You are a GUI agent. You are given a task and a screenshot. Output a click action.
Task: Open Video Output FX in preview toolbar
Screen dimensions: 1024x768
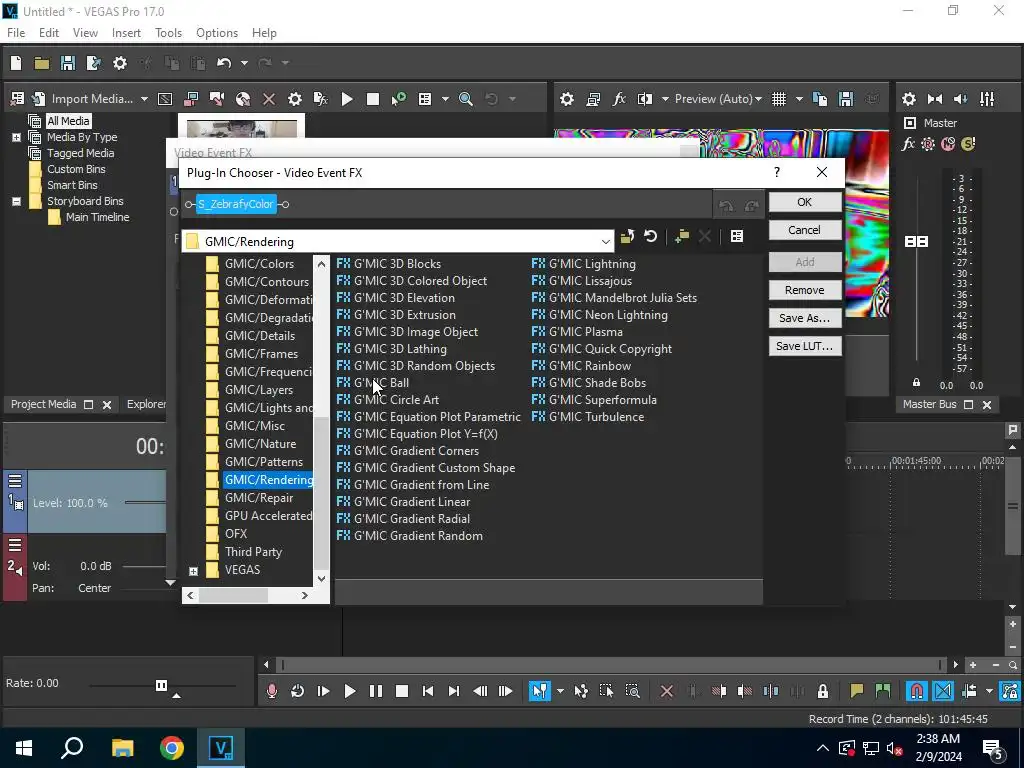[618, 99]
